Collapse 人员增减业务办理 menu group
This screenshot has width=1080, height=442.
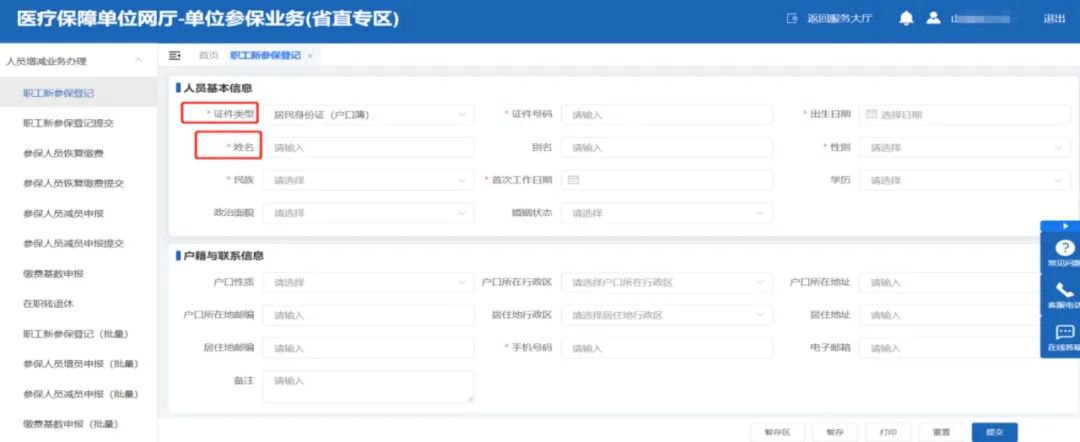[x=138, y=61]
